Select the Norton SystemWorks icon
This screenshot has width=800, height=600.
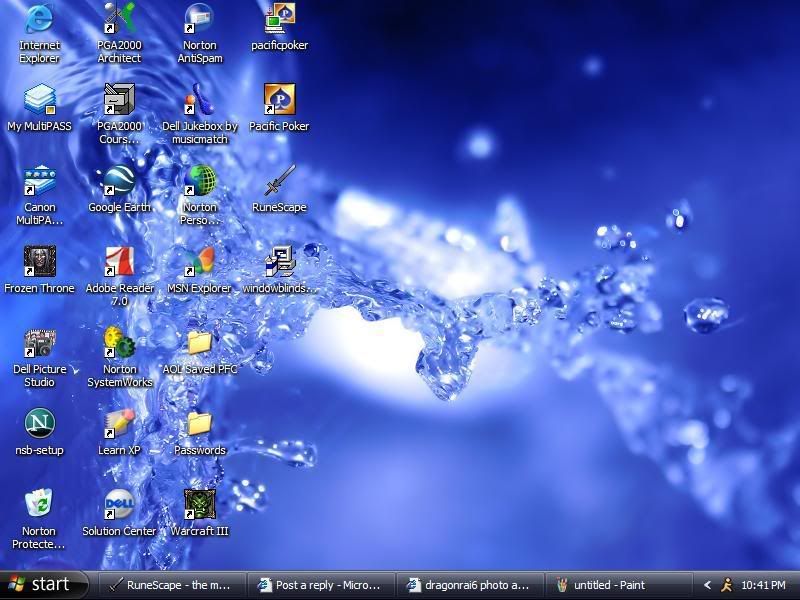(119, 344)
